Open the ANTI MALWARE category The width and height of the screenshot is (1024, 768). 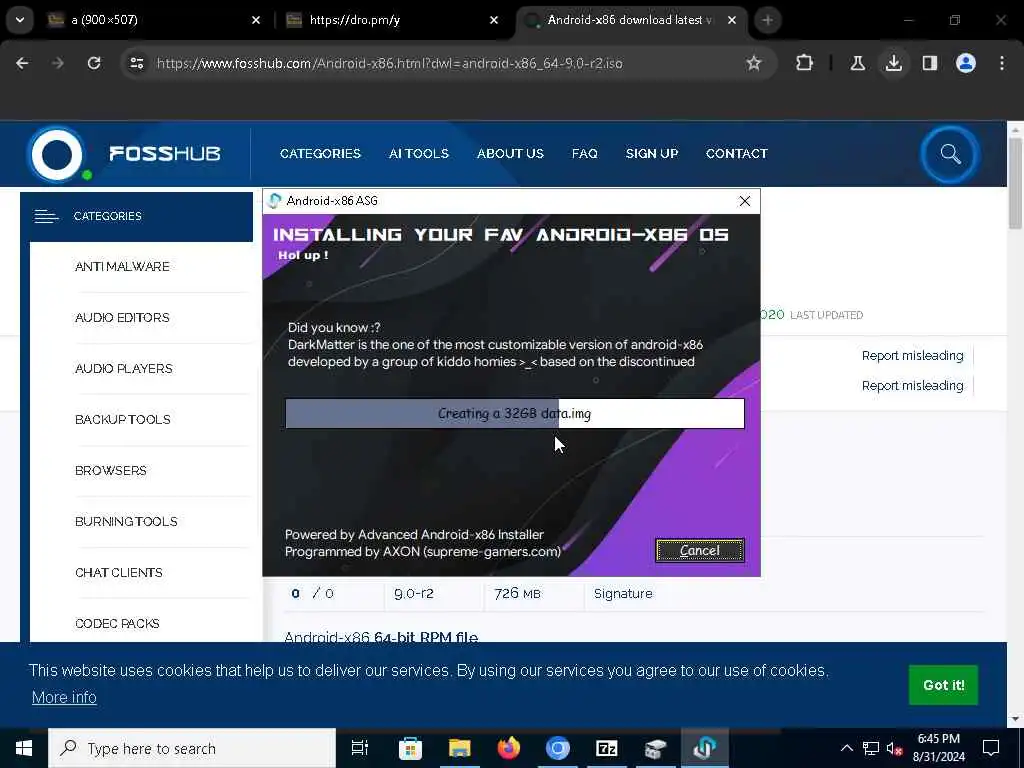point(122,266)
